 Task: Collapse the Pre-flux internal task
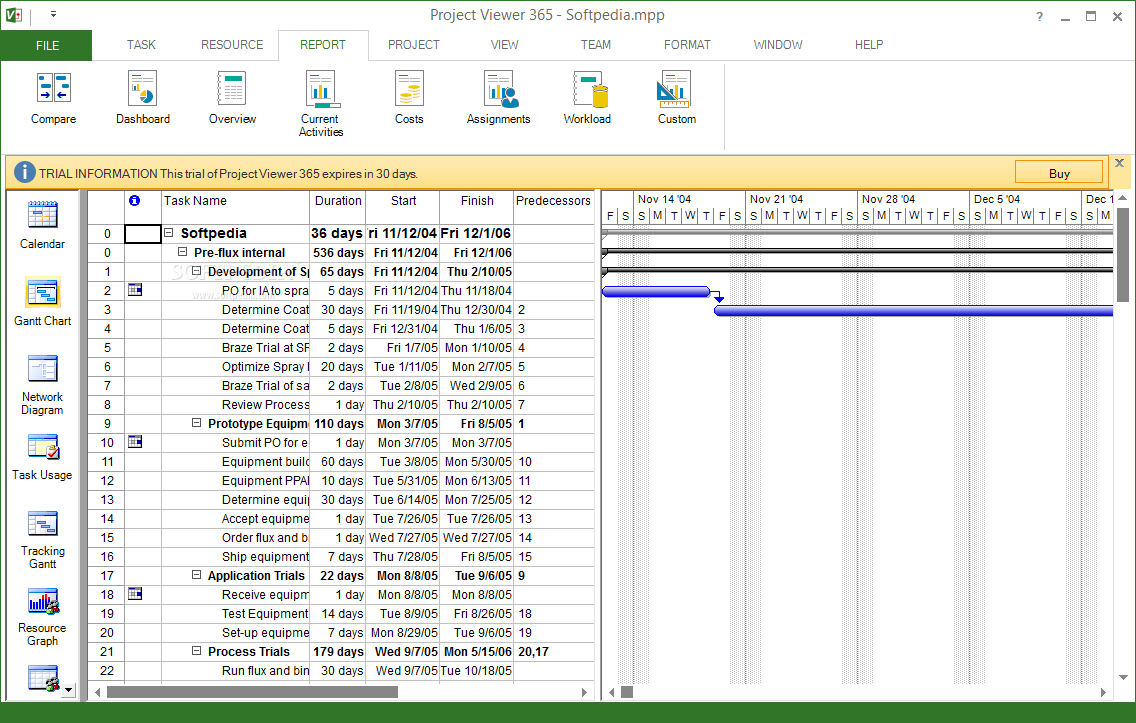point(183,252)
